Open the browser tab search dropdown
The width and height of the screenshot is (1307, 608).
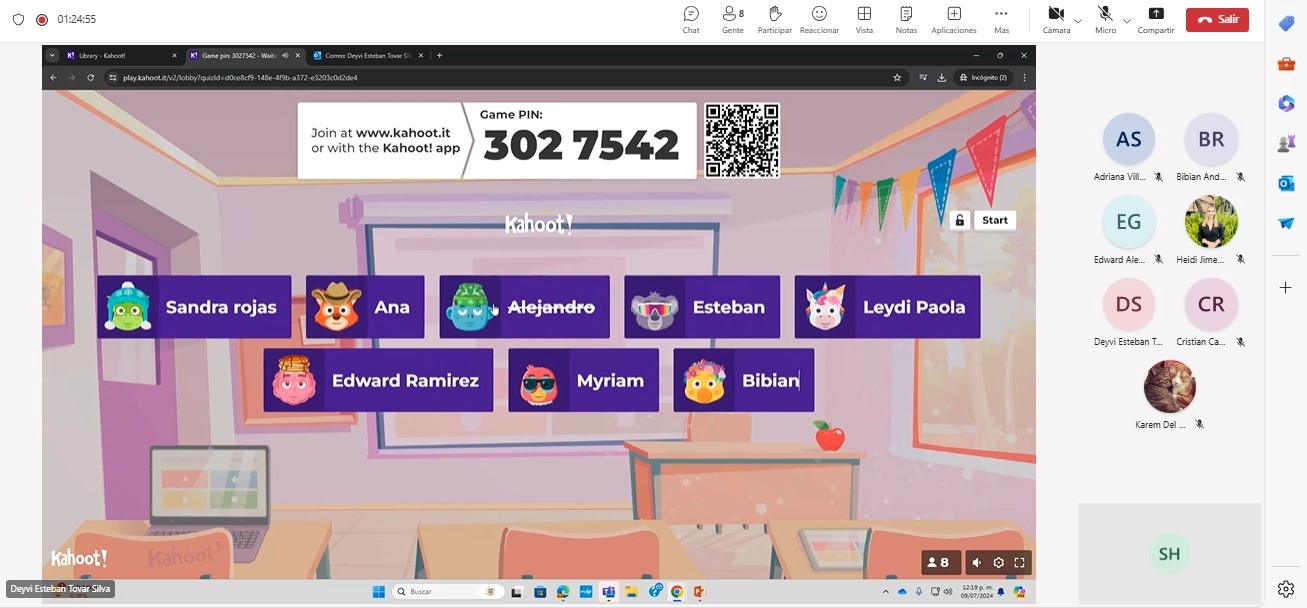pyautogui.click(x=52, y=56)
